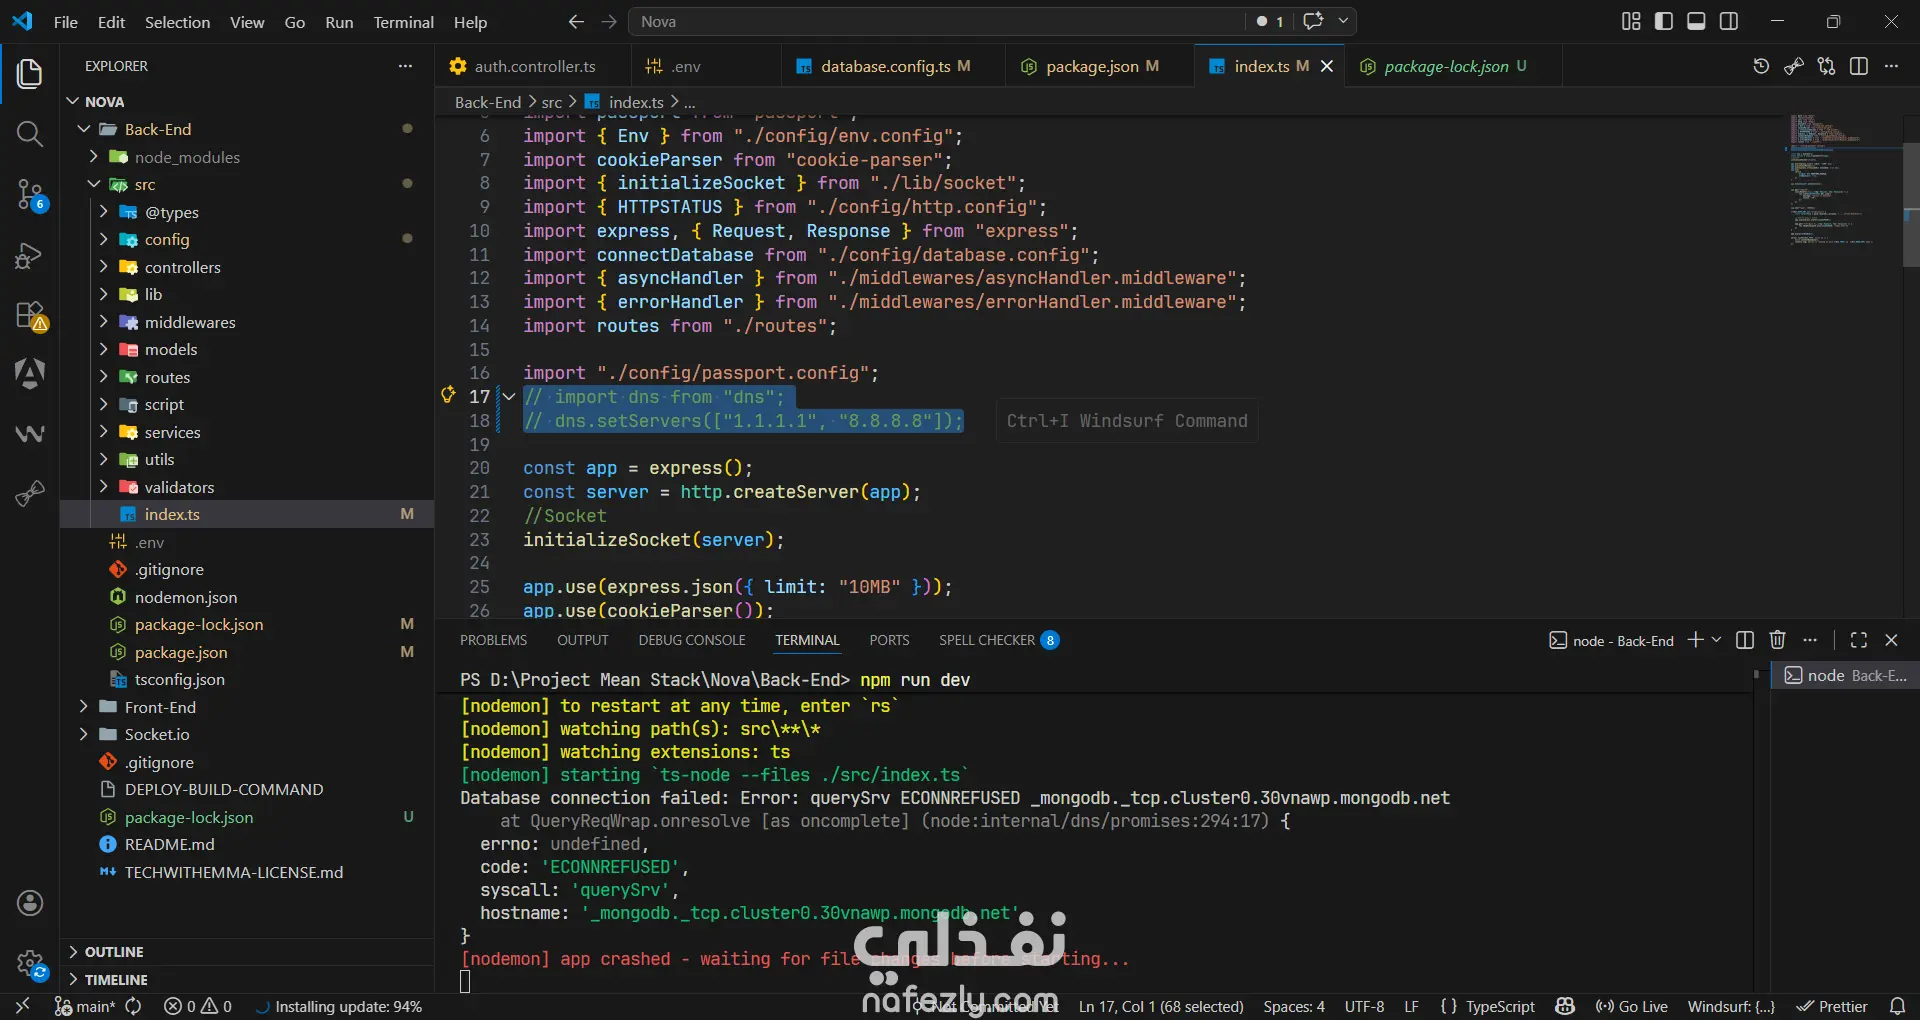Screen dimensions: 1920x1020
Task: Close the index.ts editor tab
Action: coord(1327,66)
